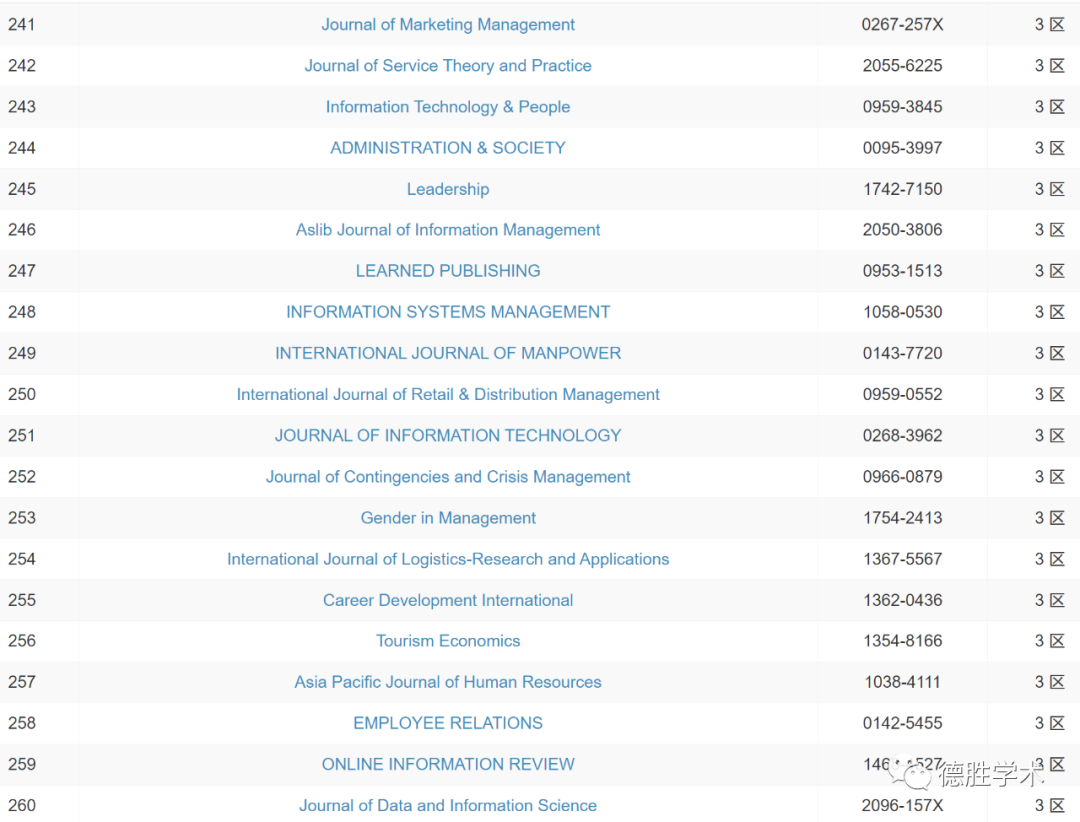This screenshot has width=1080, height=822.
Task: Select row number 245
Action: coord(22,189)
